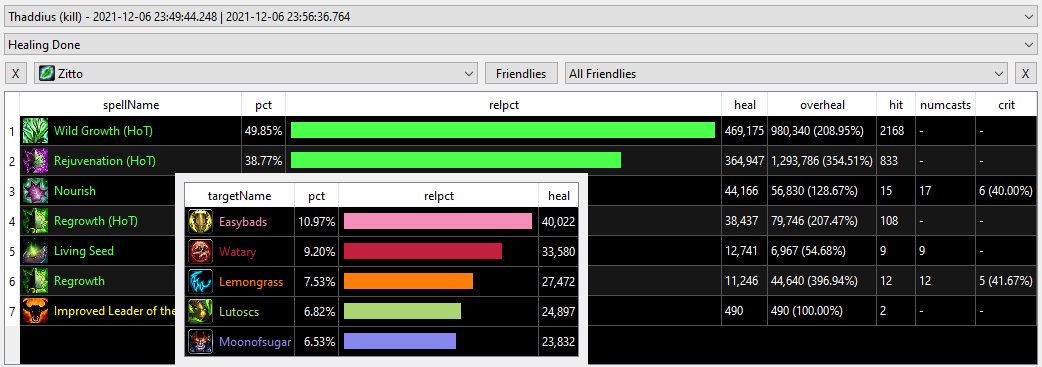Sort by the spellName column header

131,104
